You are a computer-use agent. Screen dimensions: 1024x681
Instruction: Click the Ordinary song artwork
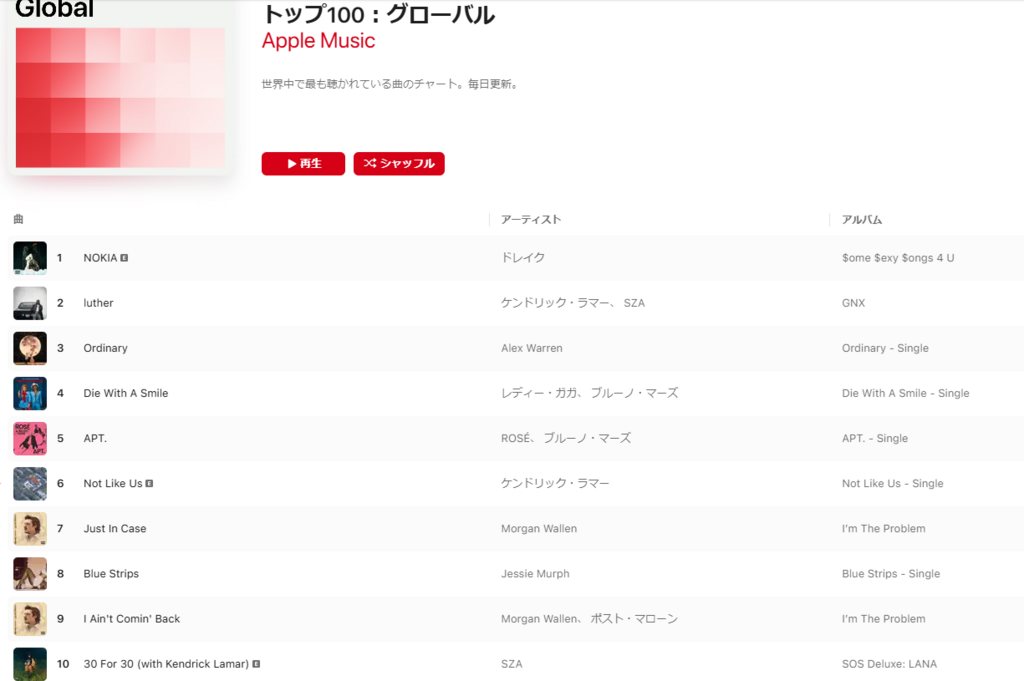pos(30,348)
